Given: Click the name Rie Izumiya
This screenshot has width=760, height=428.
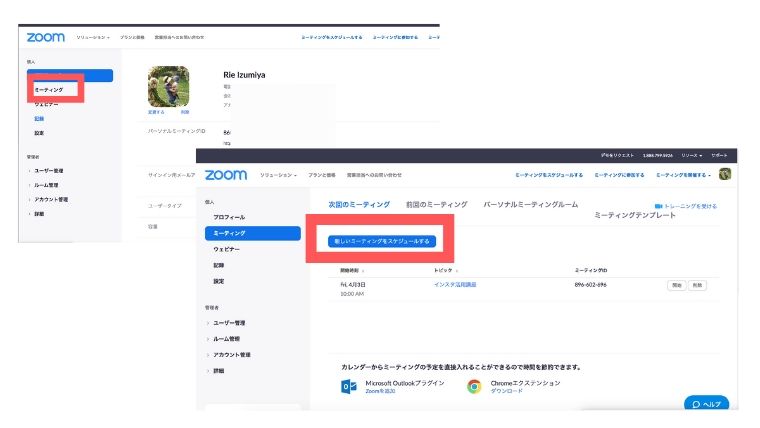Looking at the screenshot, I should click(244, 75).
